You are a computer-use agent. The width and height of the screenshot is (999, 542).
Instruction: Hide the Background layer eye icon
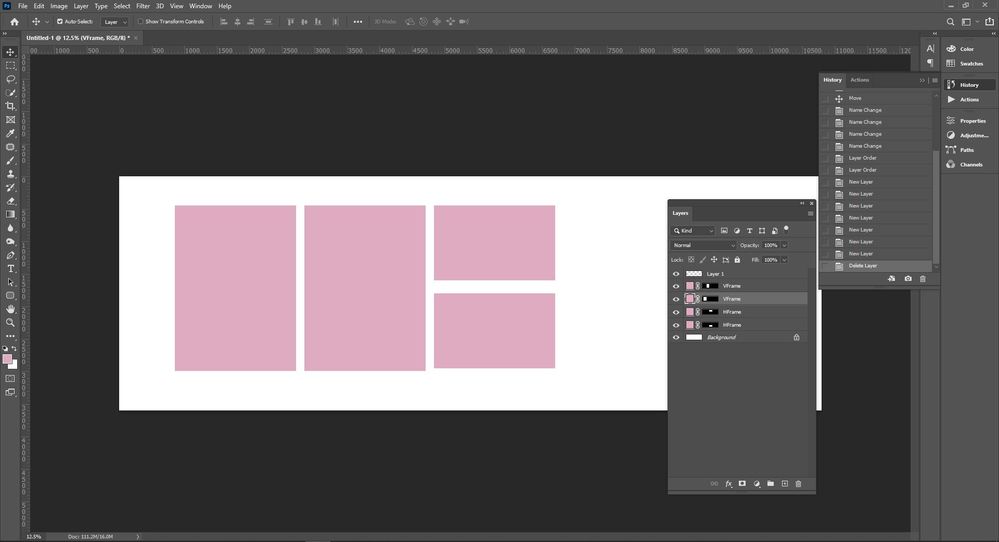[676, 338]
